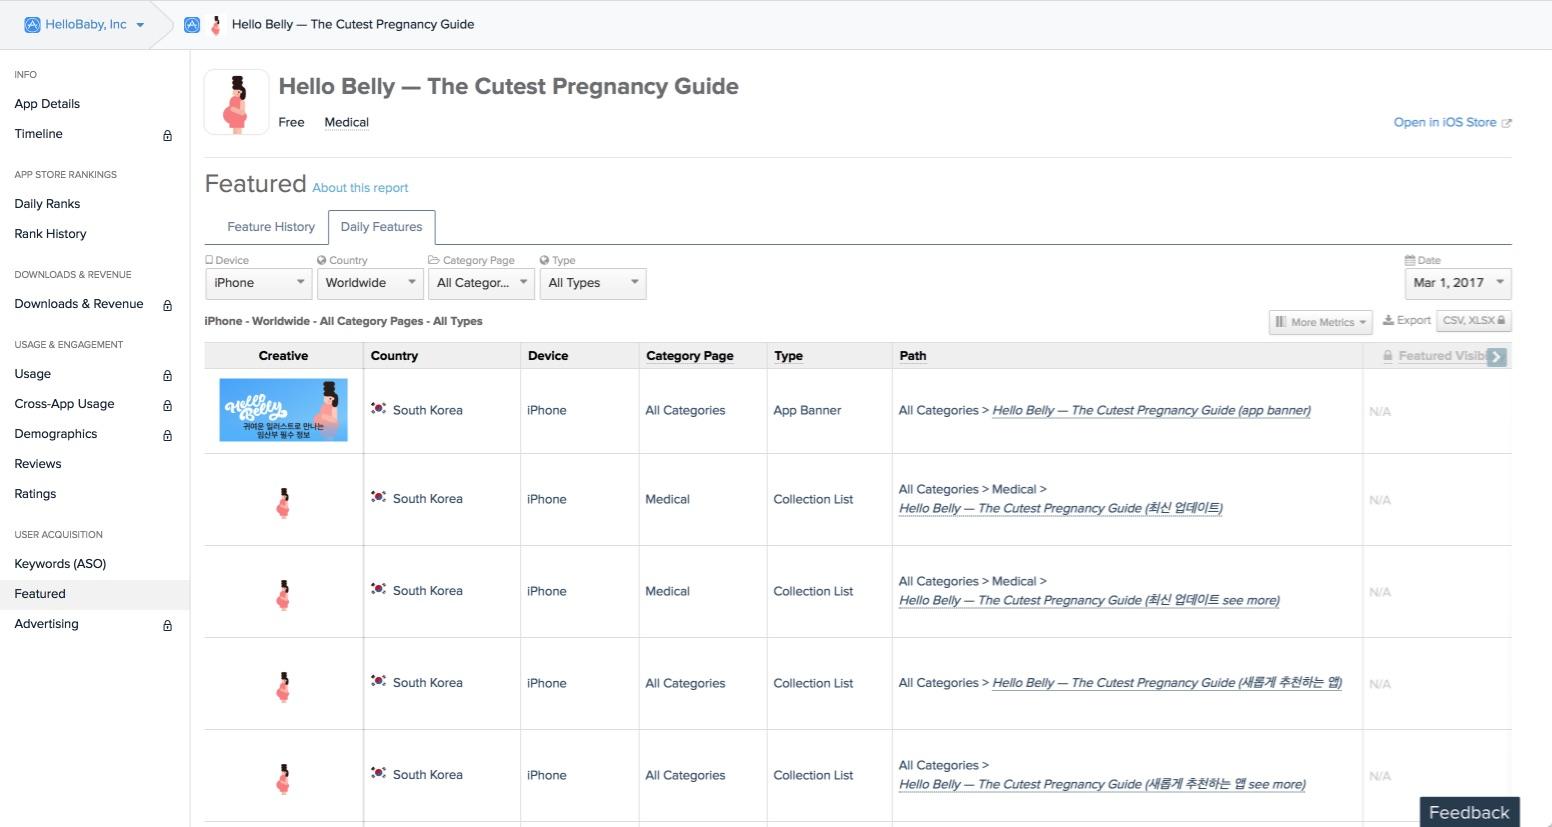Click the Free price label
This screenshot has width=1552, height=827.
coord(291,122)
